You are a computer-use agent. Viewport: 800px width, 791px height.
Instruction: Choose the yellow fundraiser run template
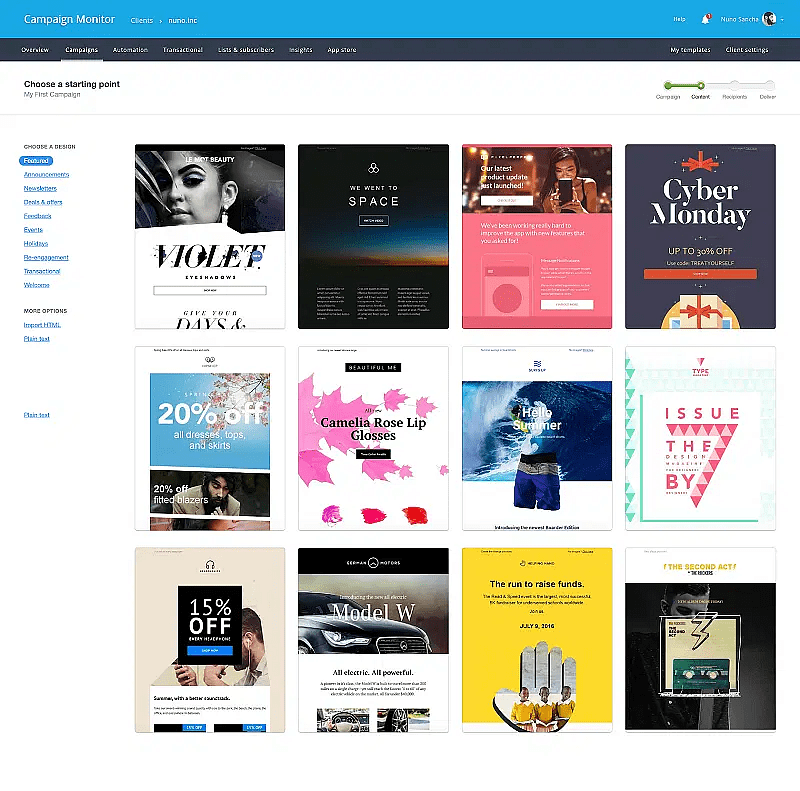coord(536,639)
